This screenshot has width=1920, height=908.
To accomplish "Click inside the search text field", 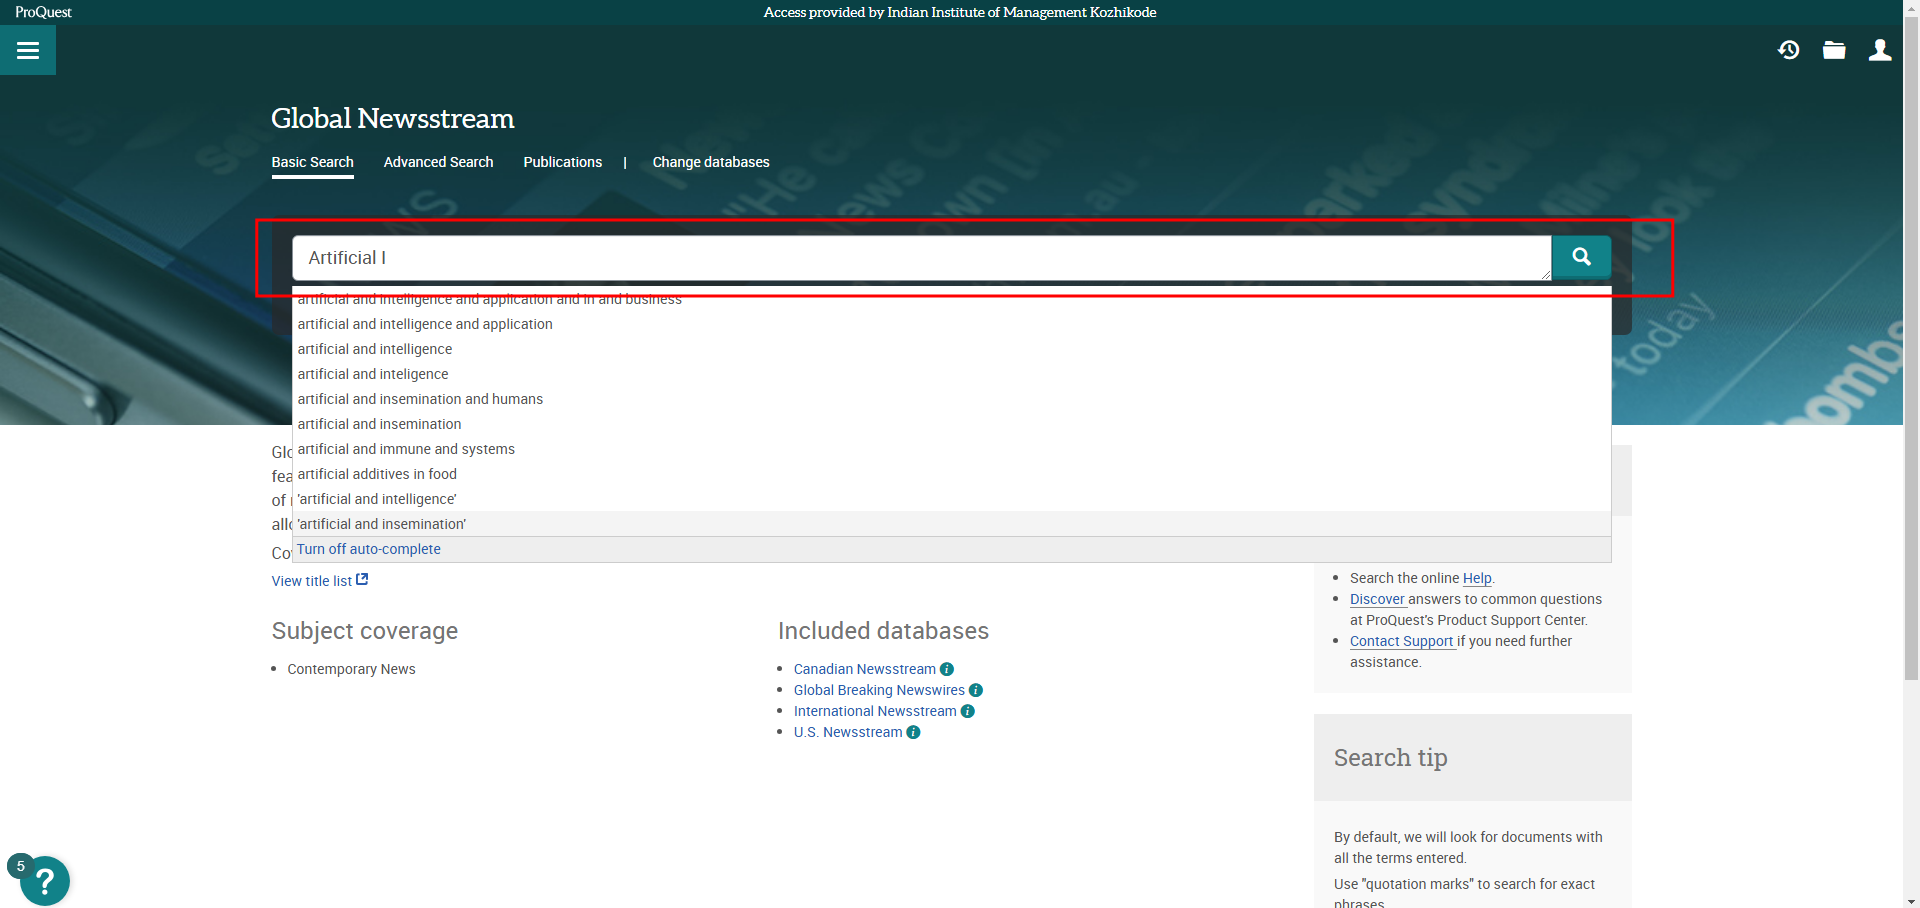I will [920, 258].
